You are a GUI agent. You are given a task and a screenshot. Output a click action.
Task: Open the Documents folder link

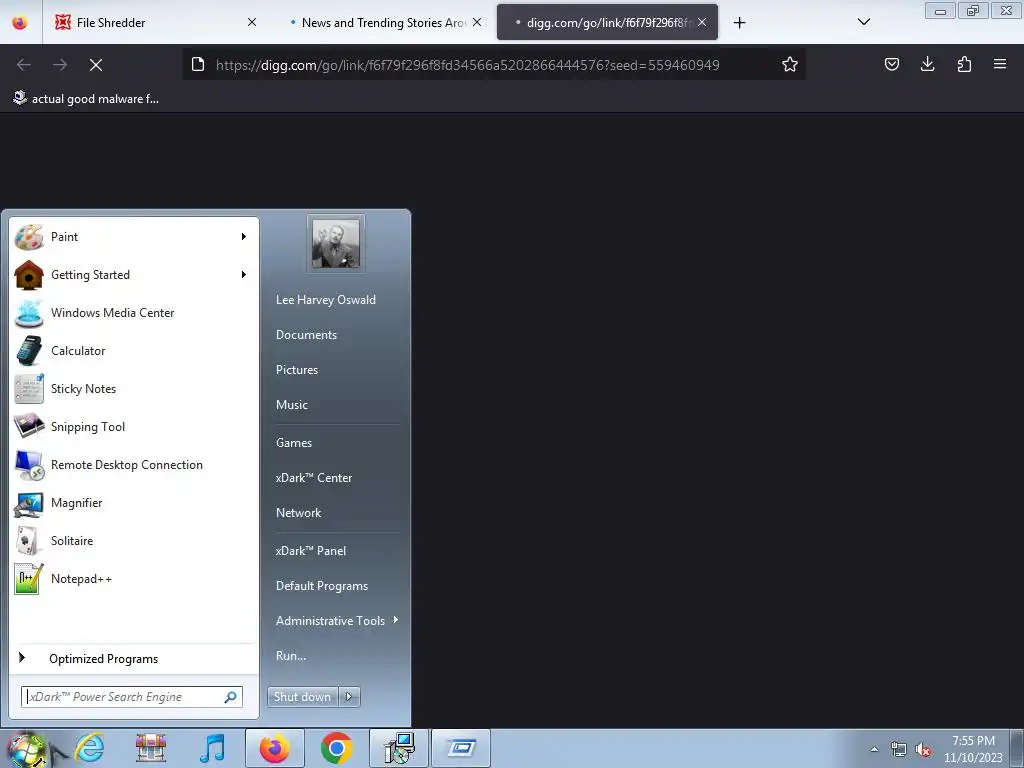[306, 334]
